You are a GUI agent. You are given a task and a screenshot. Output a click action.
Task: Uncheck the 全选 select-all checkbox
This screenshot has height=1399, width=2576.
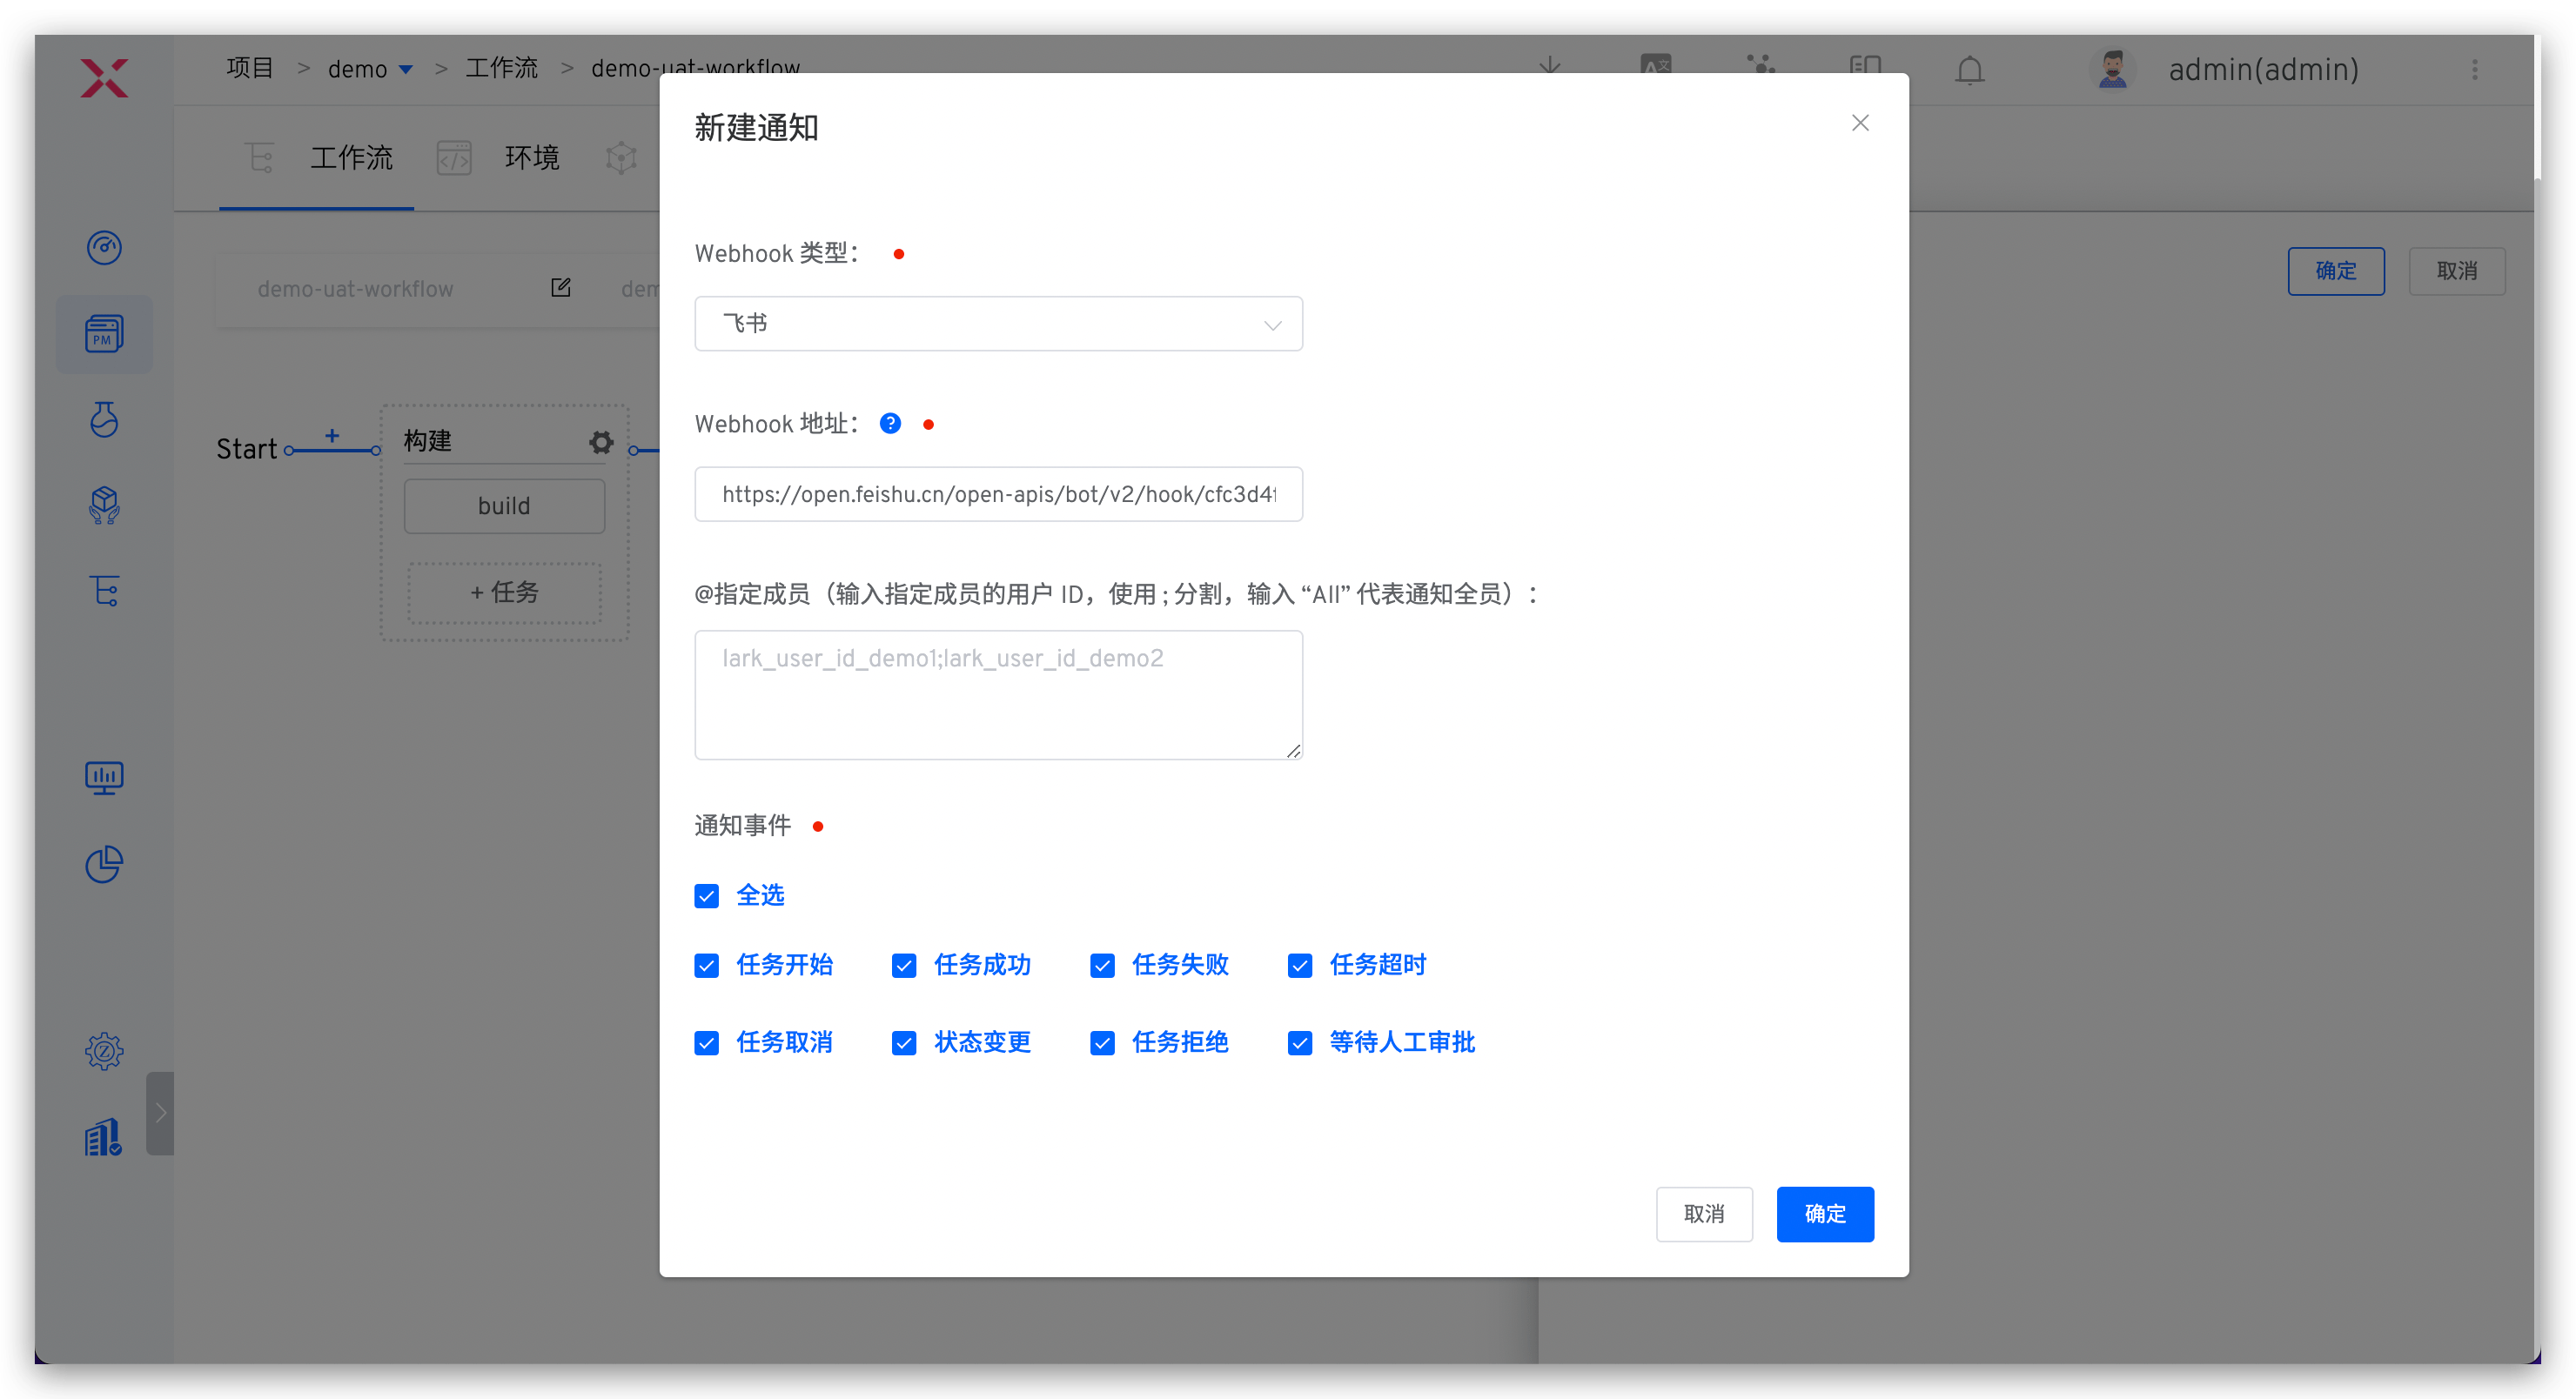coord(707,896)
